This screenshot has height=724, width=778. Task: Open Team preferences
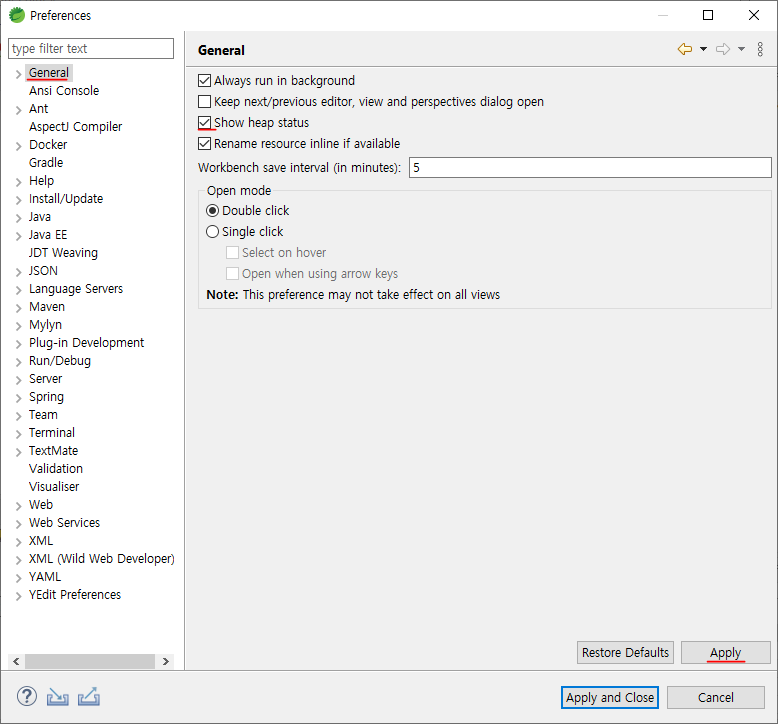pyautogui.click(x=43, y=415)
